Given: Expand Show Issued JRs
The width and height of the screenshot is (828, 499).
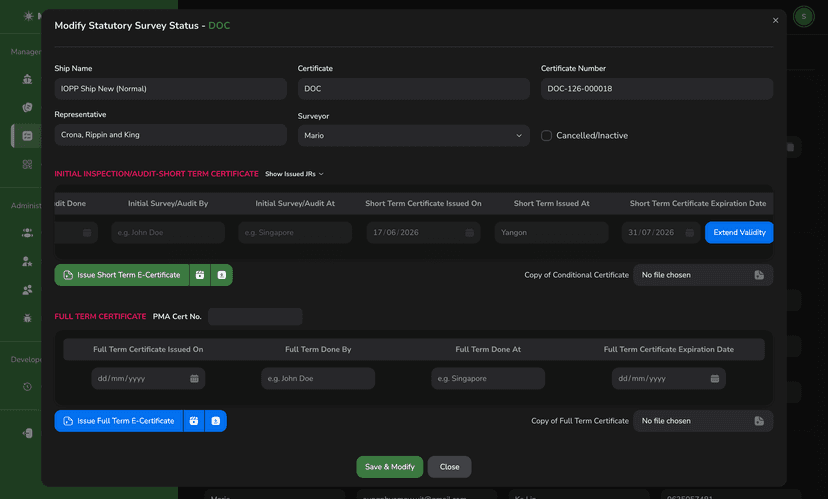Looking at the screenshot, I should (x=294, y=174).
